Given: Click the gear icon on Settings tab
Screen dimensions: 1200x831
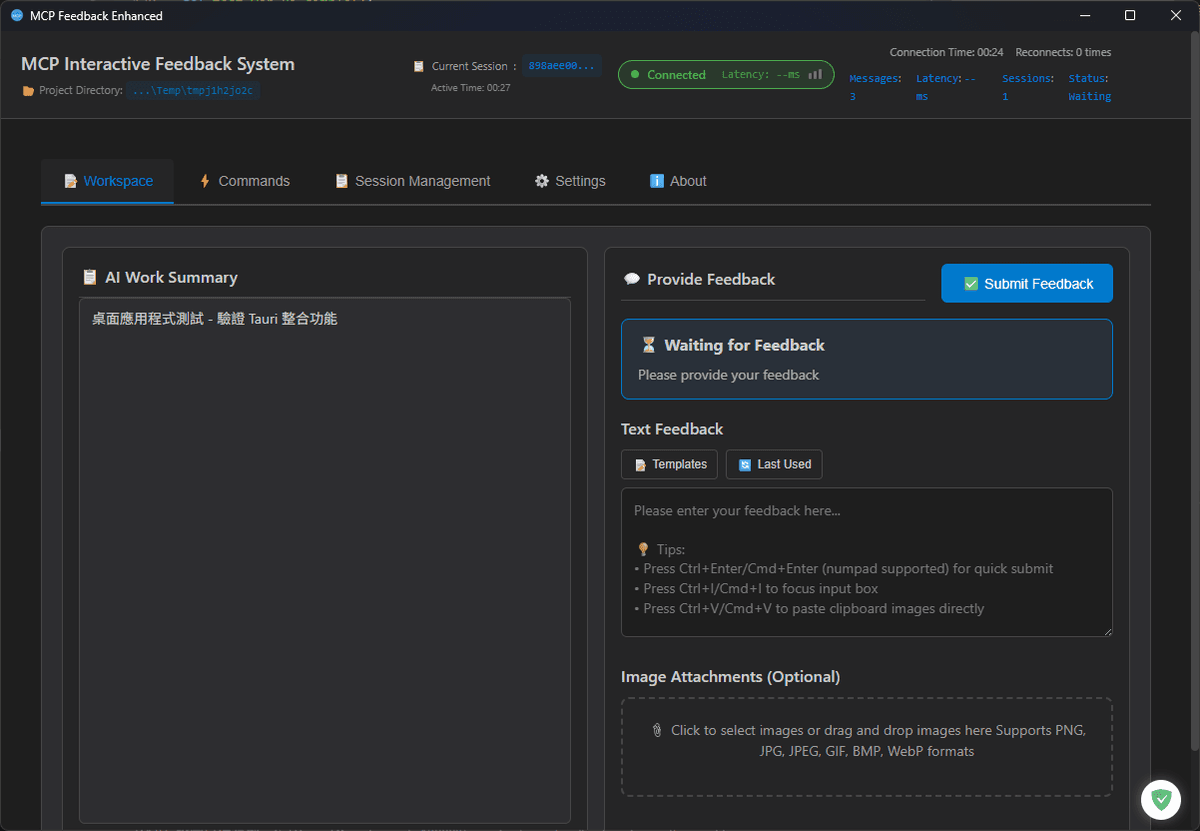Looking at the screenshot, I should (542, 181).
